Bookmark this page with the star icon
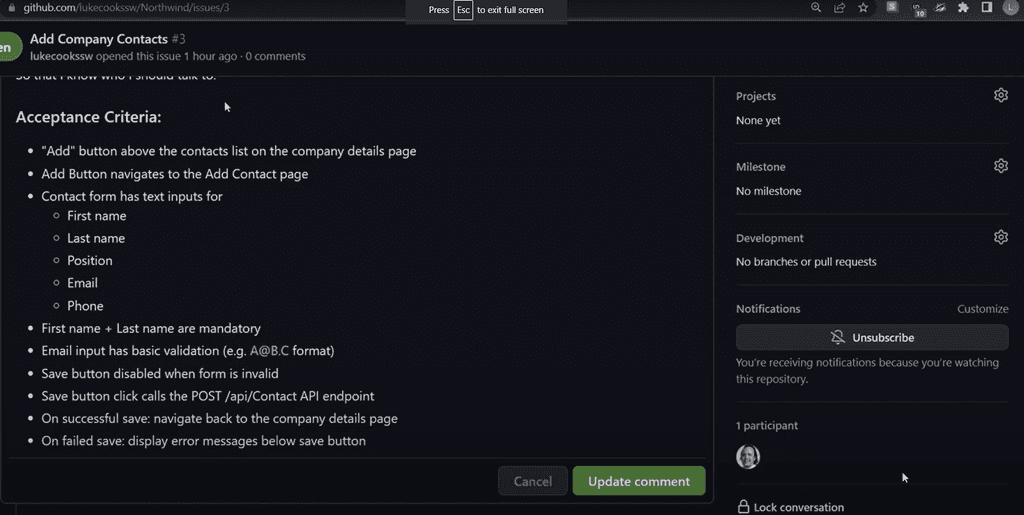This screenshot has height=515, width=1024. 863,8
